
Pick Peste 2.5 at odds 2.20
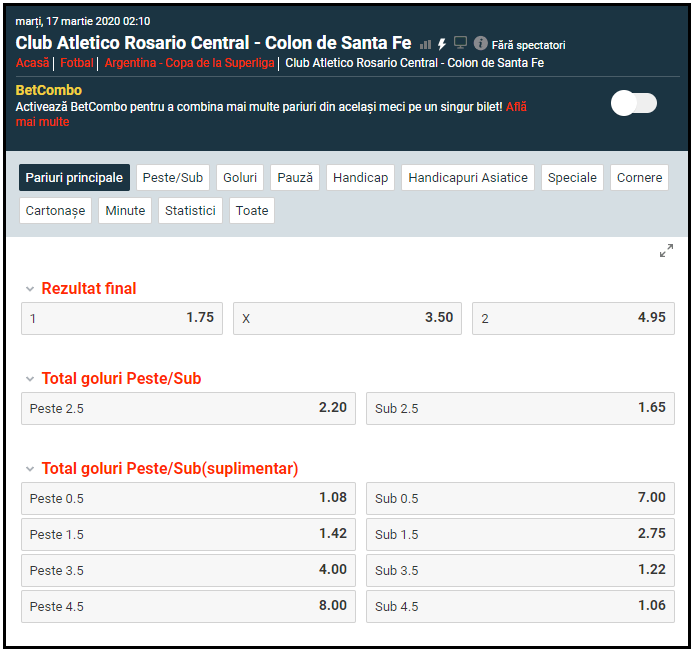click(x=188, y=408)
